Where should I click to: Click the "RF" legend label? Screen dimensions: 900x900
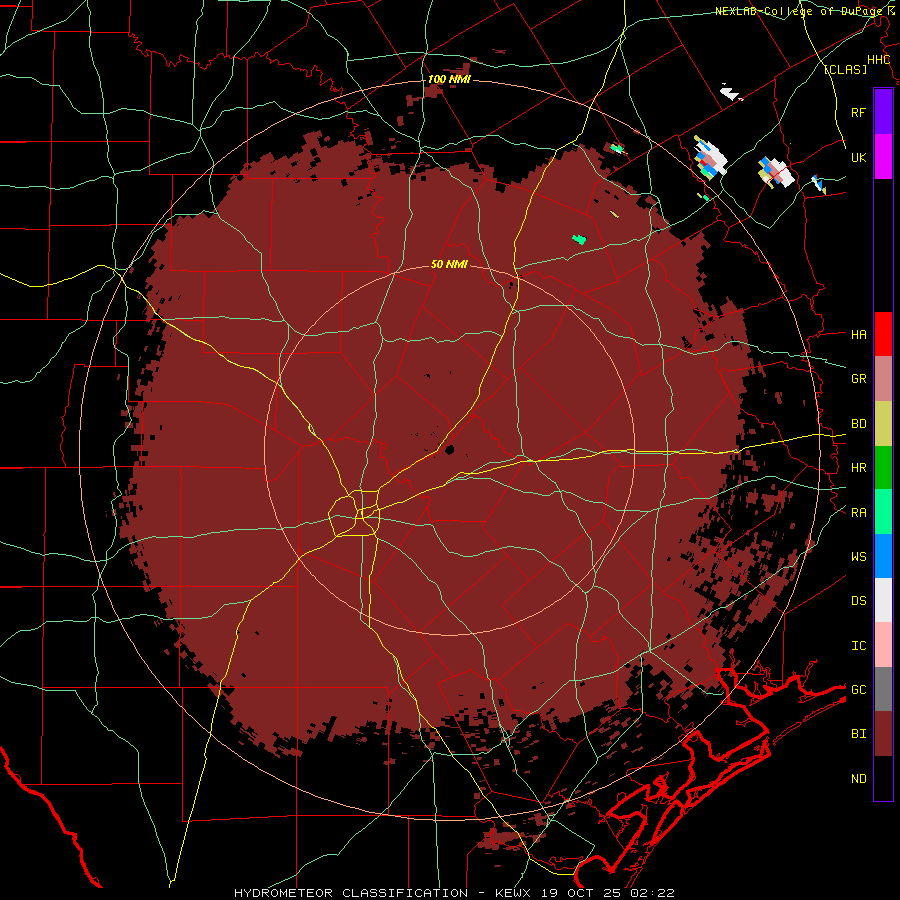pyautogui.click(x=858, y=112)
